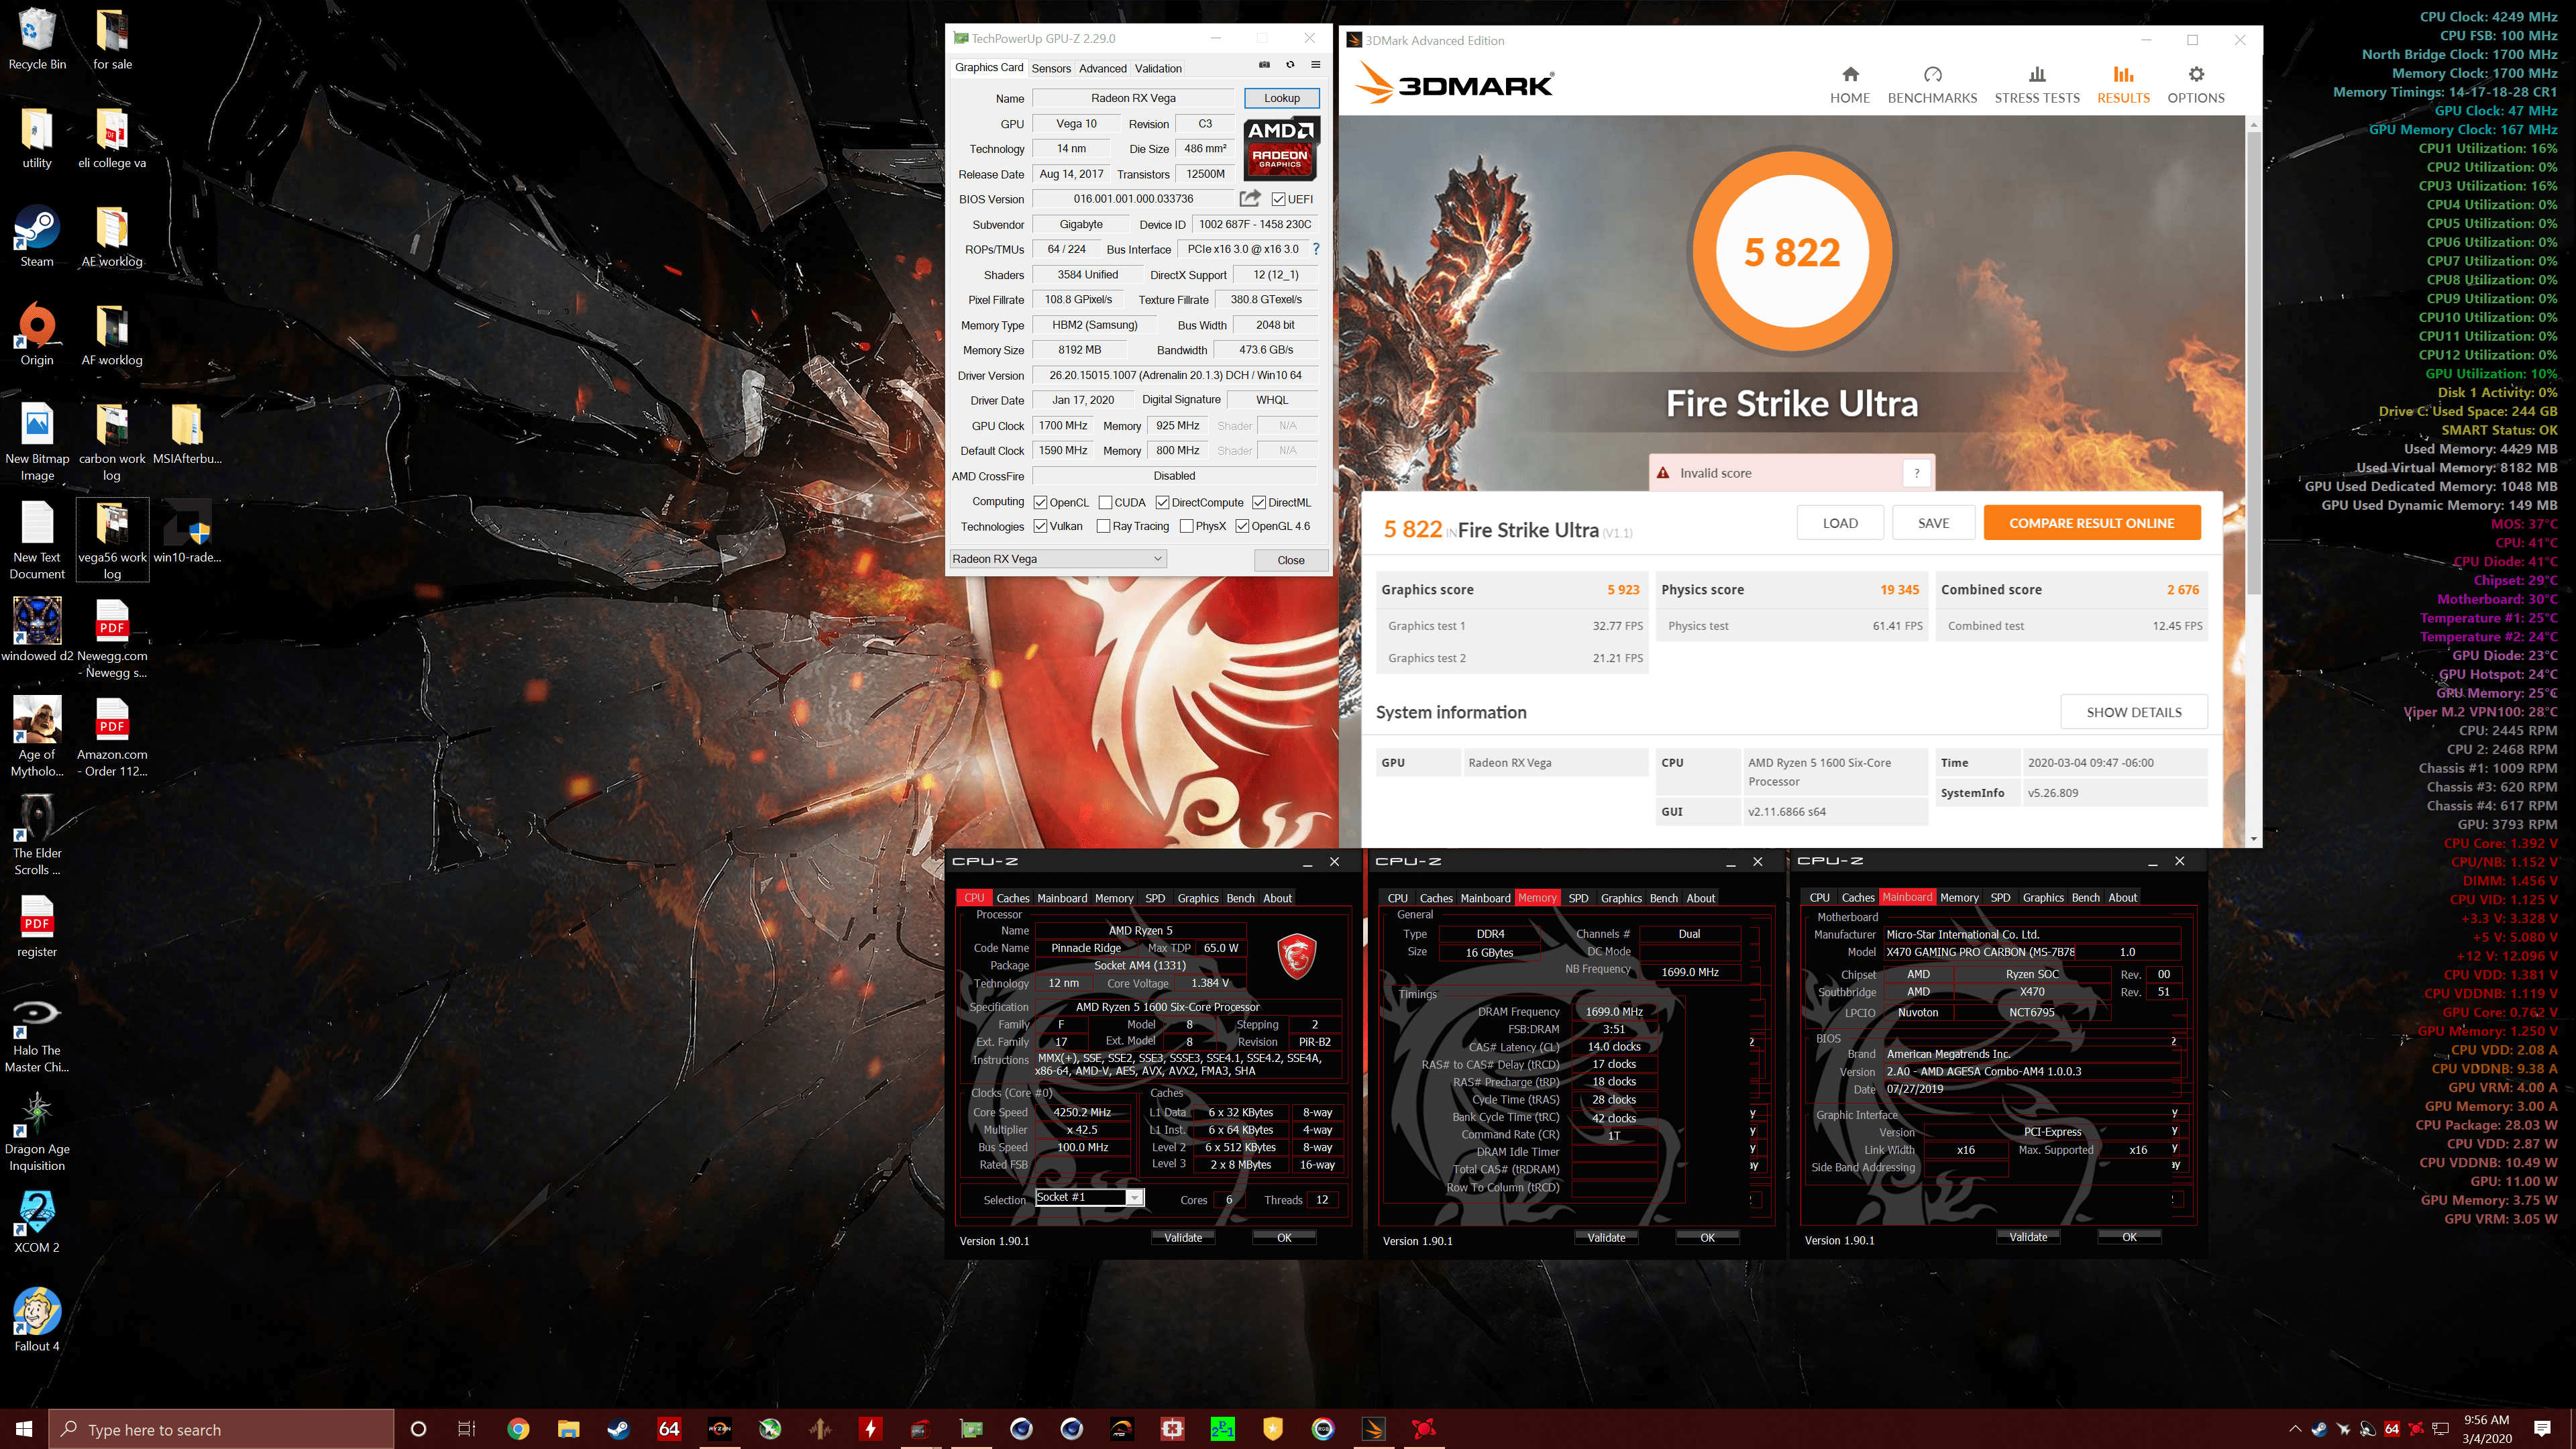Uncheck the UEFI checkbox in GPU-Z

tap(1278, 199)
